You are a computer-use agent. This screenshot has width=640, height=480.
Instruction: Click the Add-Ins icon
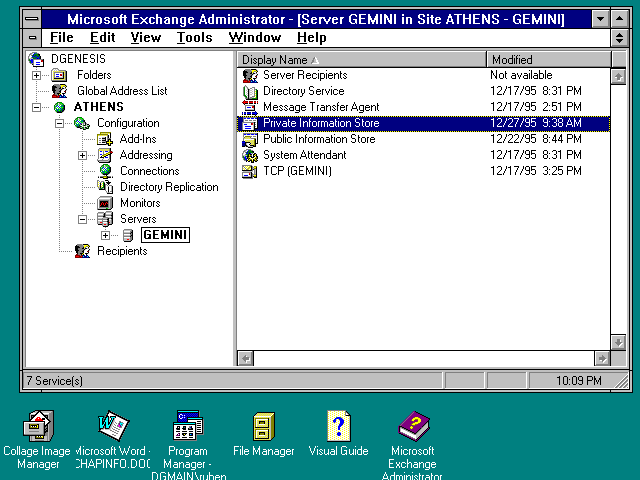tap(105, 139)
